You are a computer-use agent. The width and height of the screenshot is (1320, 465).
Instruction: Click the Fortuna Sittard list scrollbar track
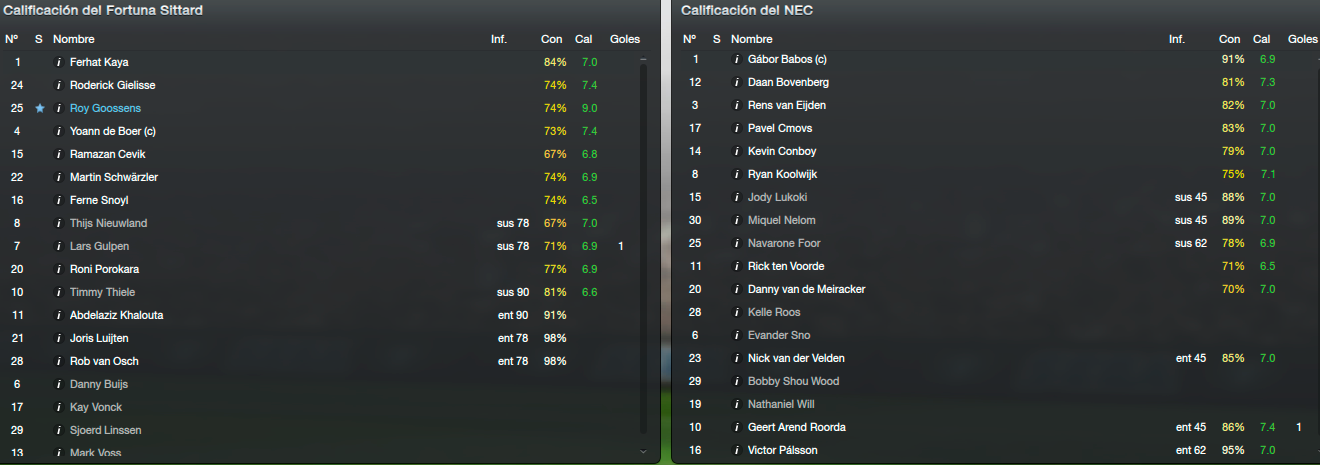coord(643,250)
